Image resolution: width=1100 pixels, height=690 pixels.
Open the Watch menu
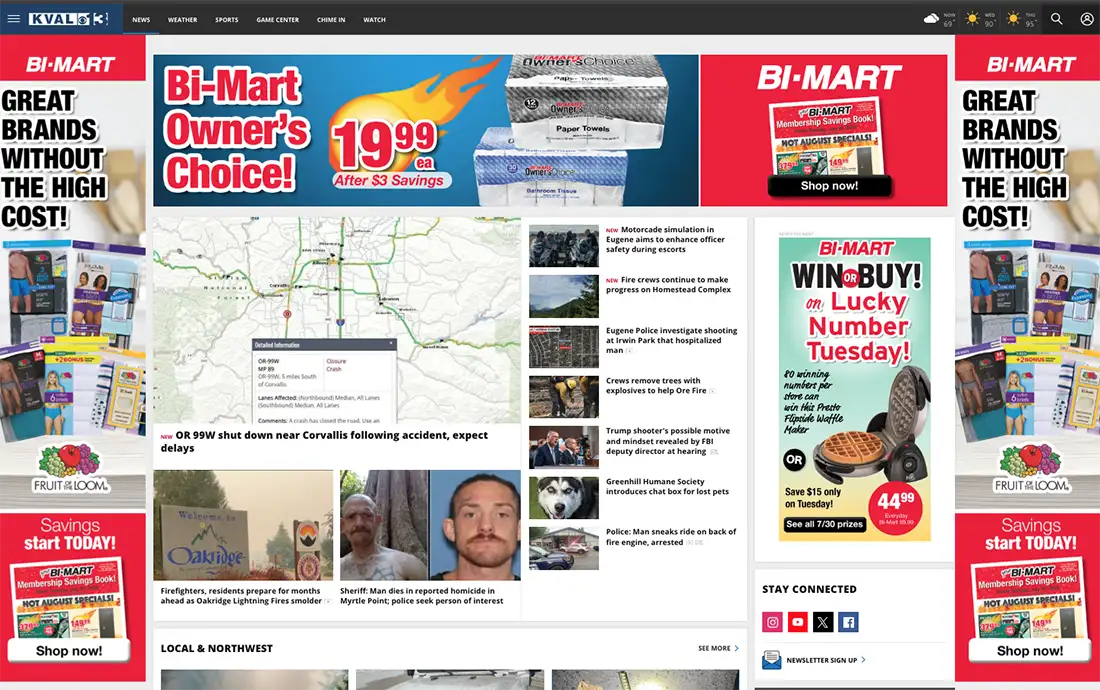click(x=375, y=20)
